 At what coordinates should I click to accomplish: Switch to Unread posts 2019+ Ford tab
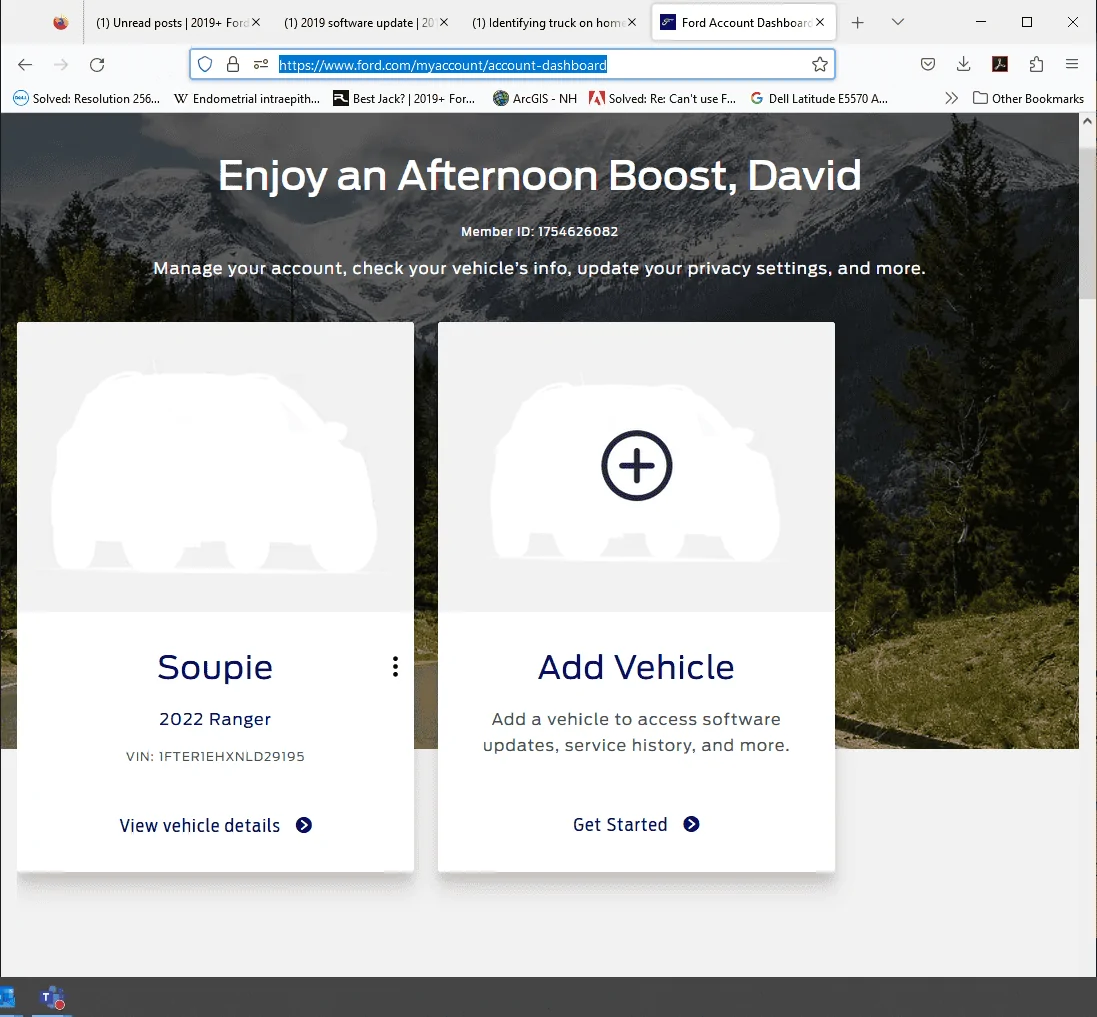(172, 23)
